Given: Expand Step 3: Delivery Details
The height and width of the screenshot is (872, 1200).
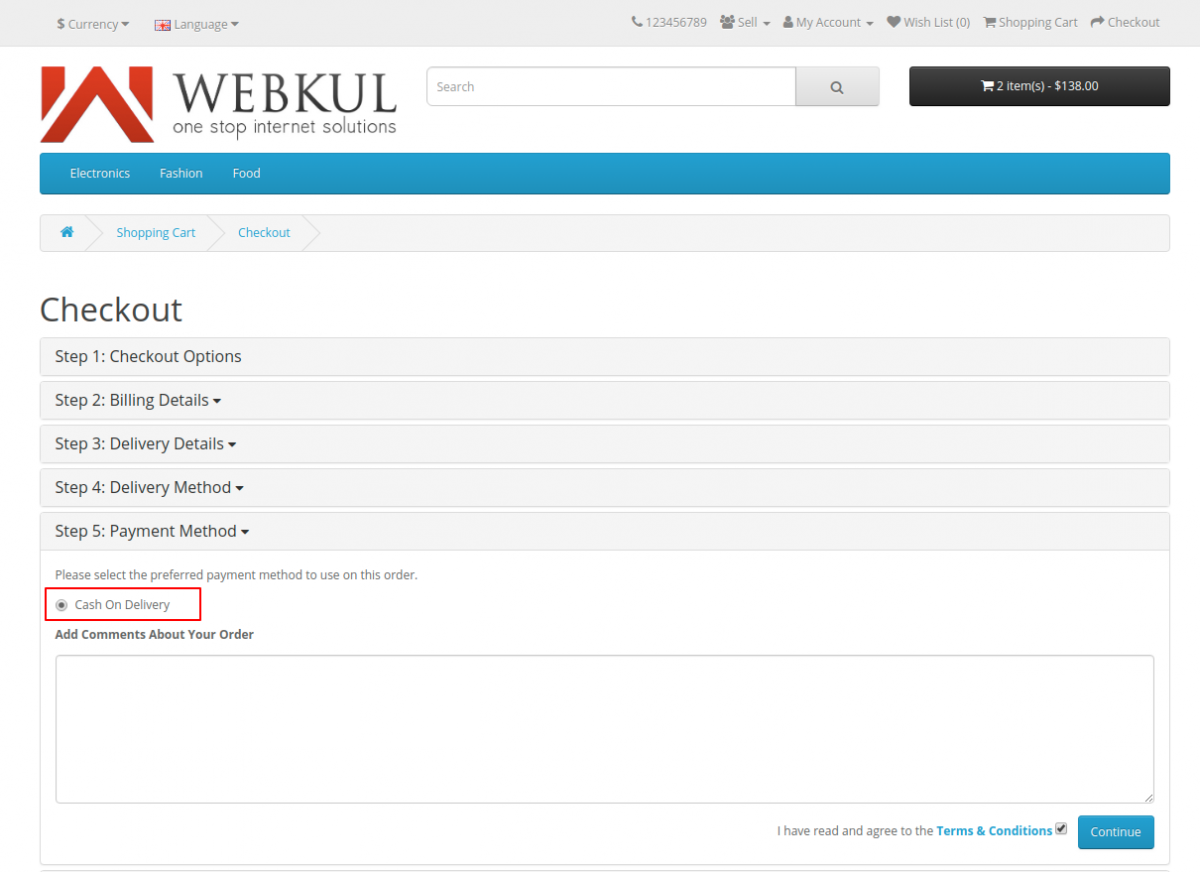Looking at the screenshot, I should [146, 444].
